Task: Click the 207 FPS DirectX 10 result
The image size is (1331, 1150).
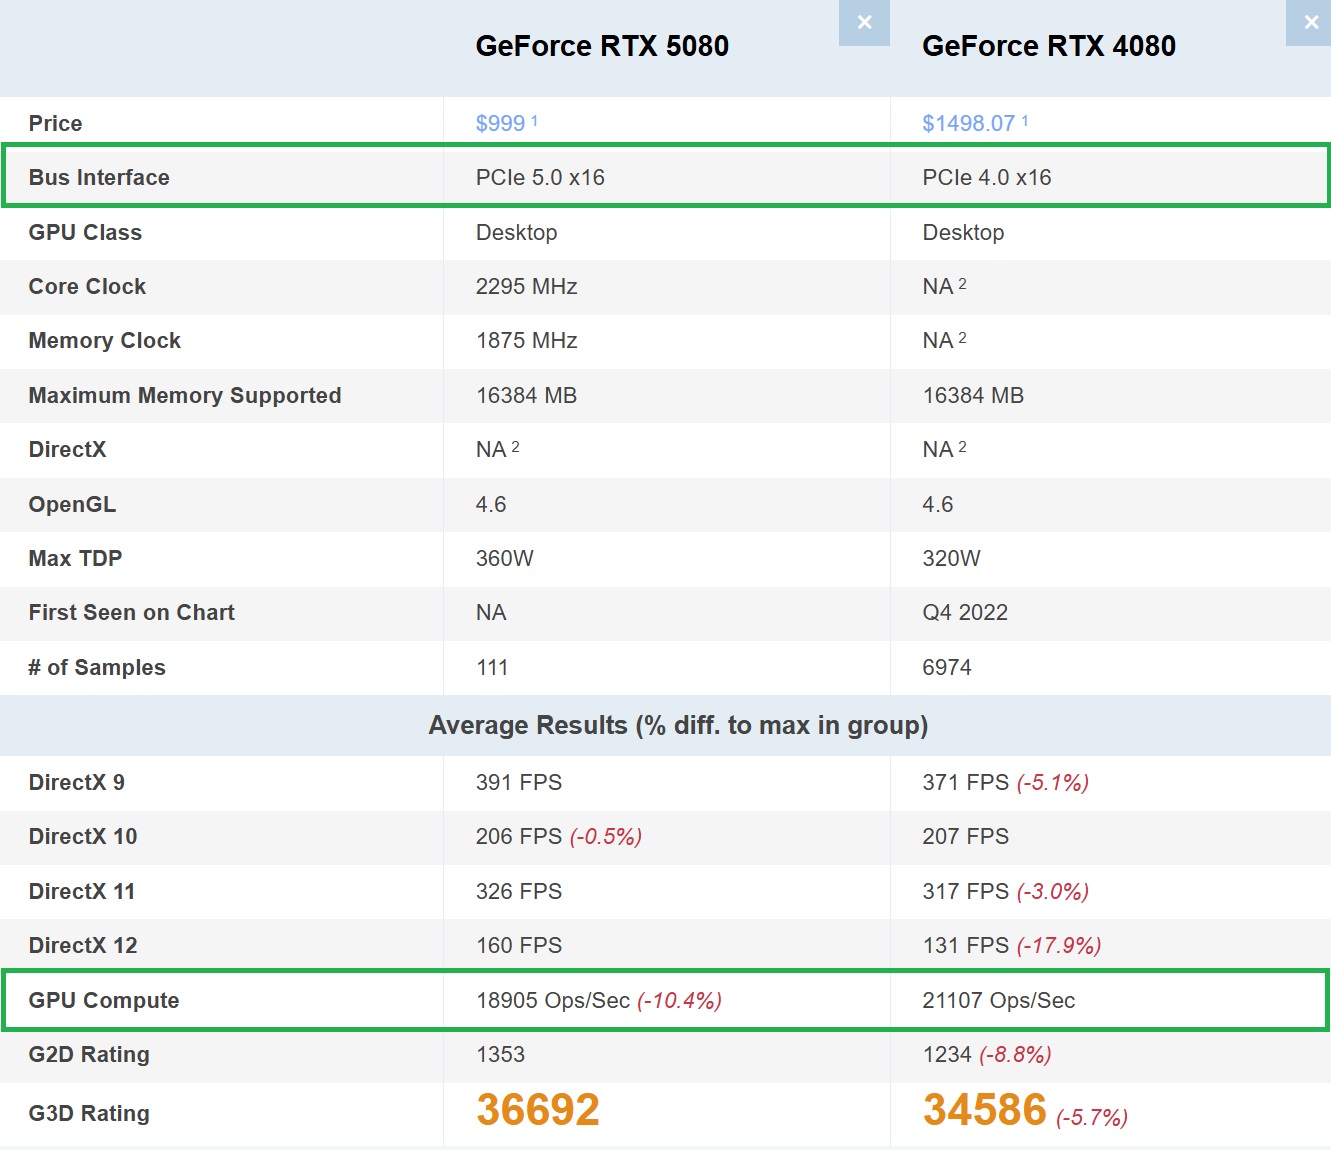Action: tap(966, 836)
